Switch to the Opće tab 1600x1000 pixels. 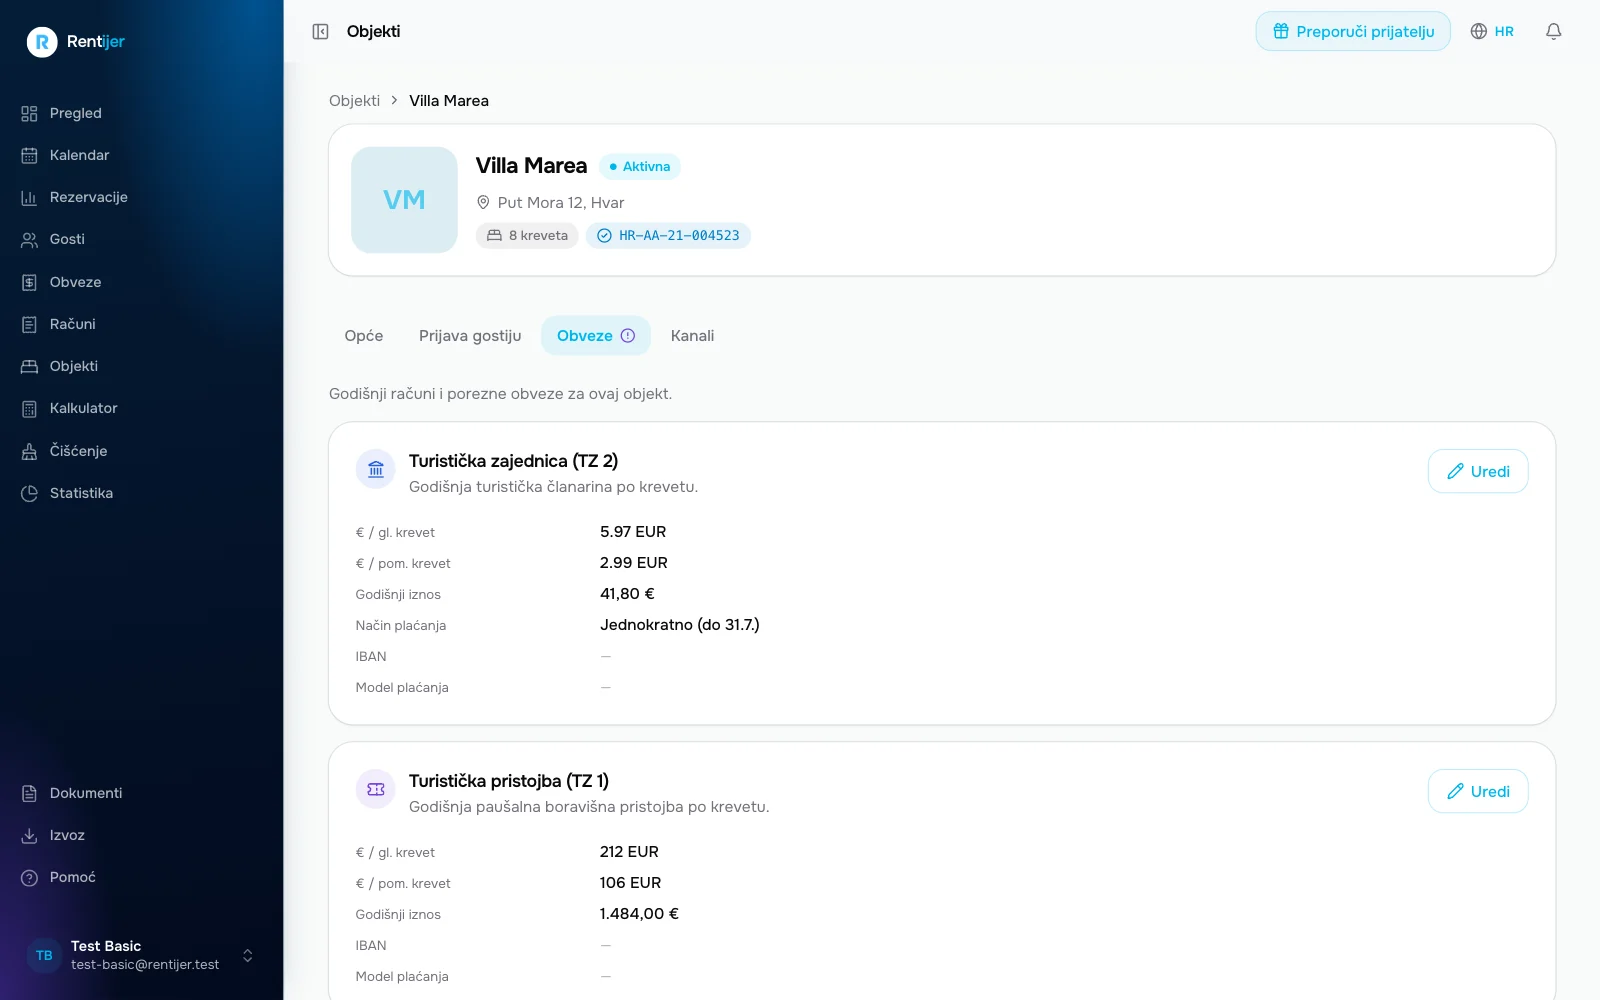364,336
